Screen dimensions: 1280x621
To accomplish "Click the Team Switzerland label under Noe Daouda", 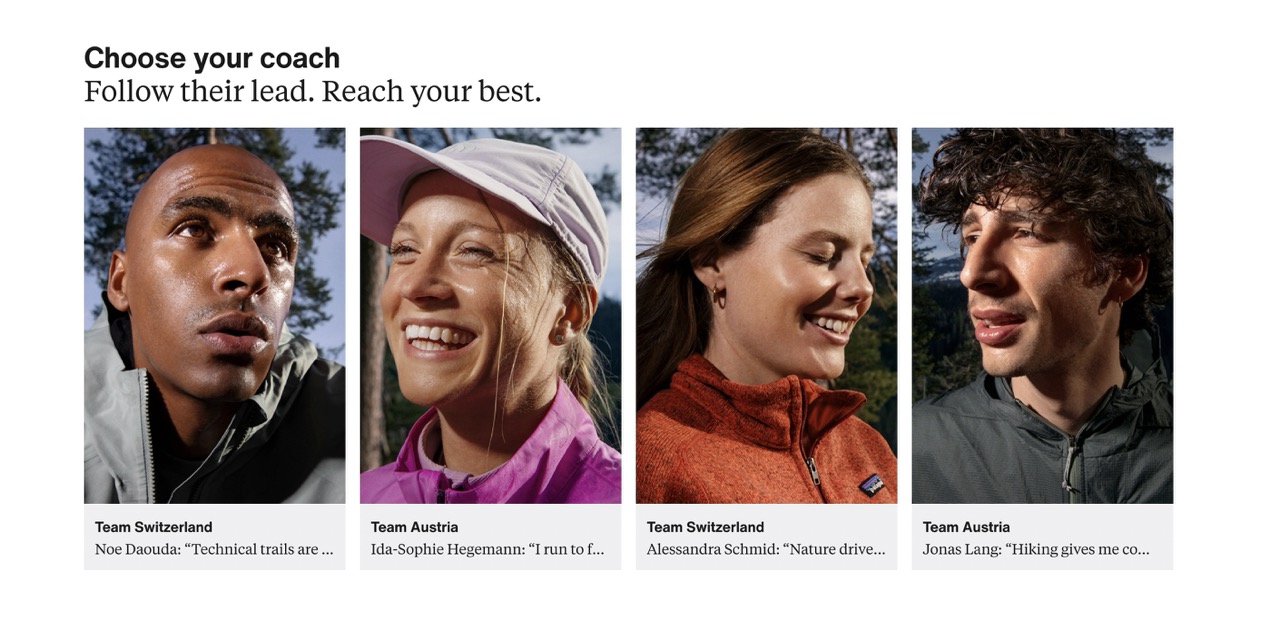I will [154, 527].
